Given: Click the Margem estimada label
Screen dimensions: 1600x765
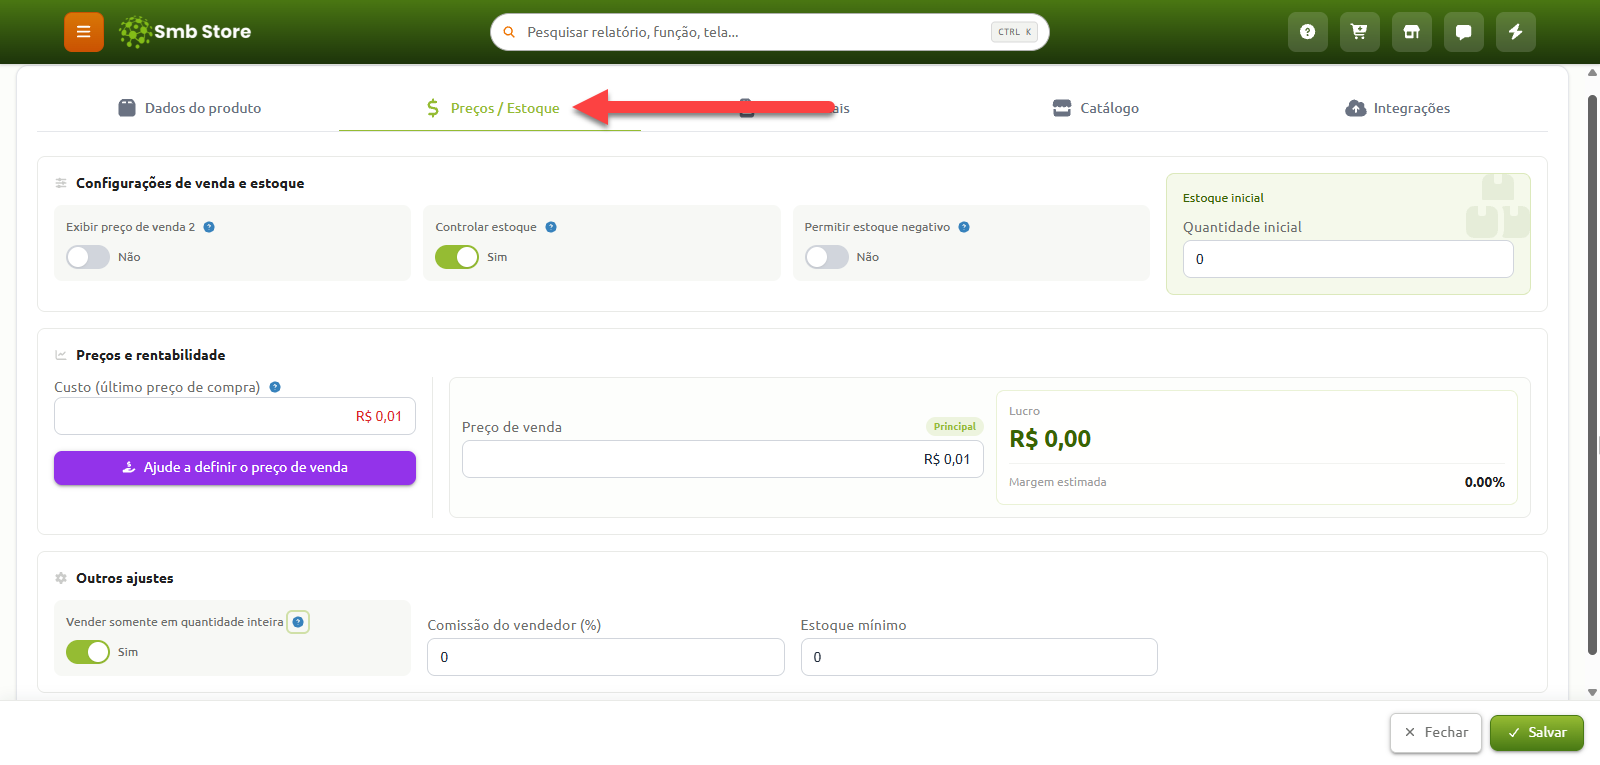Looking at the screenshot, I should point(1058,482).
